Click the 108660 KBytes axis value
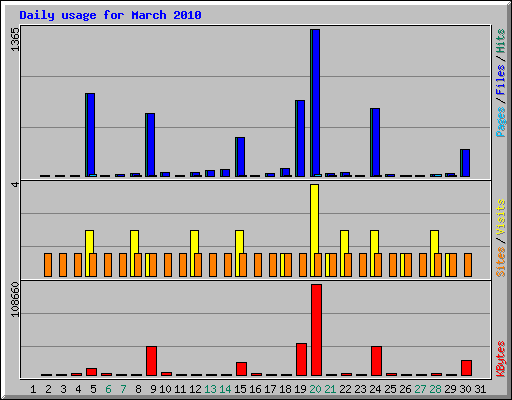 click(15, 300)
